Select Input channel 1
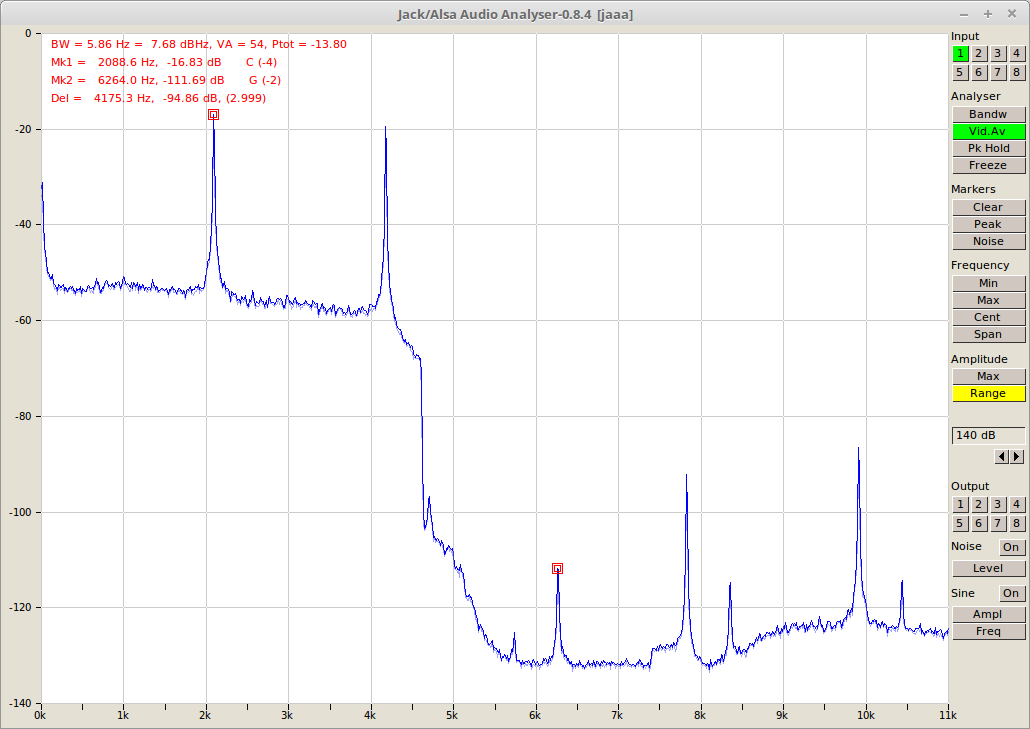Viewport: 1030px width, 729px height. tap(960, 54)
